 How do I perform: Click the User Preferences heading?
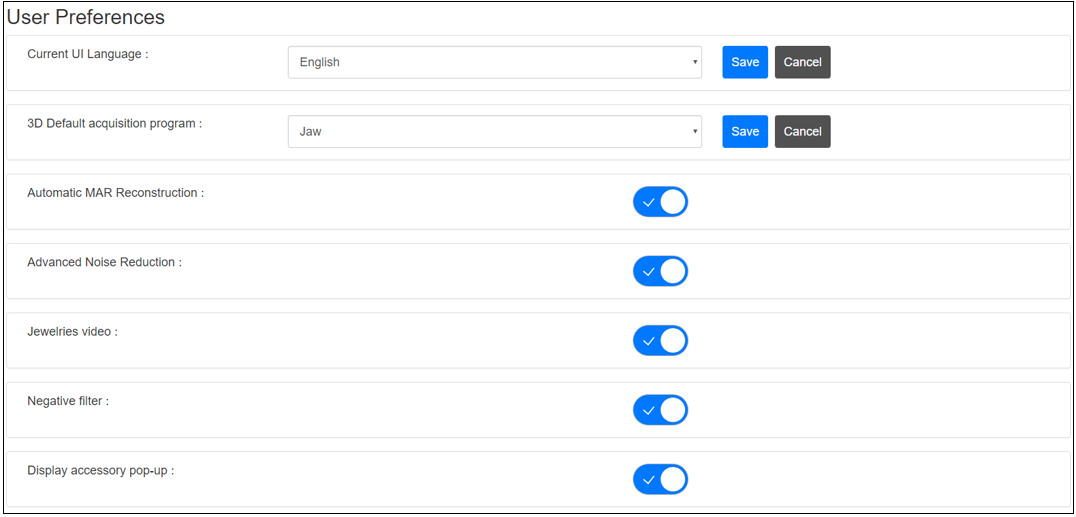pos(86,18)
